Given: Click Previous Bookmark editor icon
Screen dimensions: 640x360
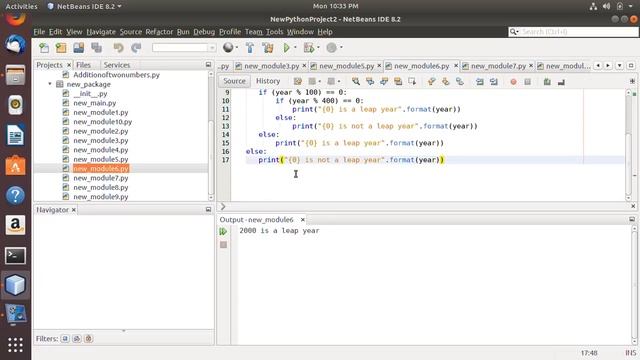Looking at the screenshot, I should coord(431,82).
